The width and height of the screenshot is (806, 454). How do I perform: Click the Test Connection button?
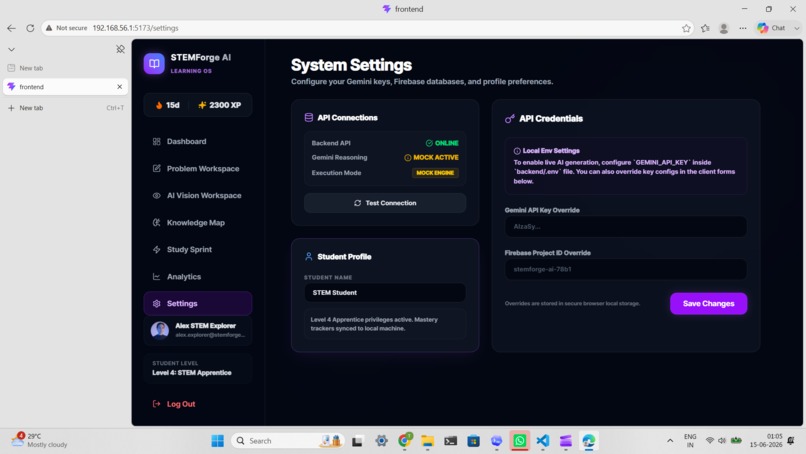click(x=385, y=203)
